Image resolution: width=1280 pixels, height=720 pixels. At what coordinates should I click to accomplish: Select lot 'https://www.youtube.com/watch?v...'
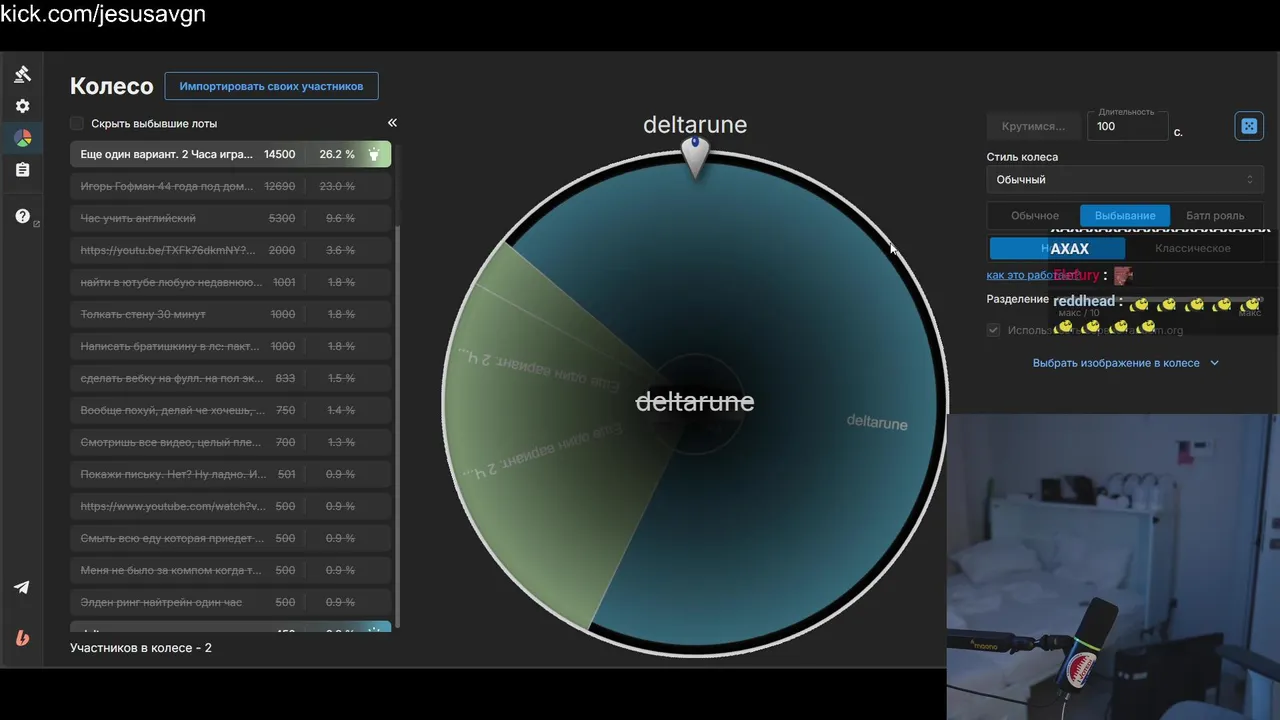click(x=230, y=506)
